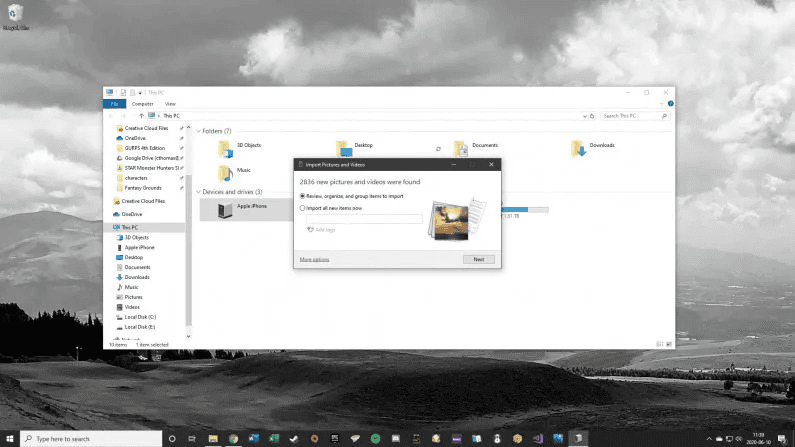Viewport: 795px width, 447px height.
Task: Click the blue Help question mark icon
Action: pos(669,103)
